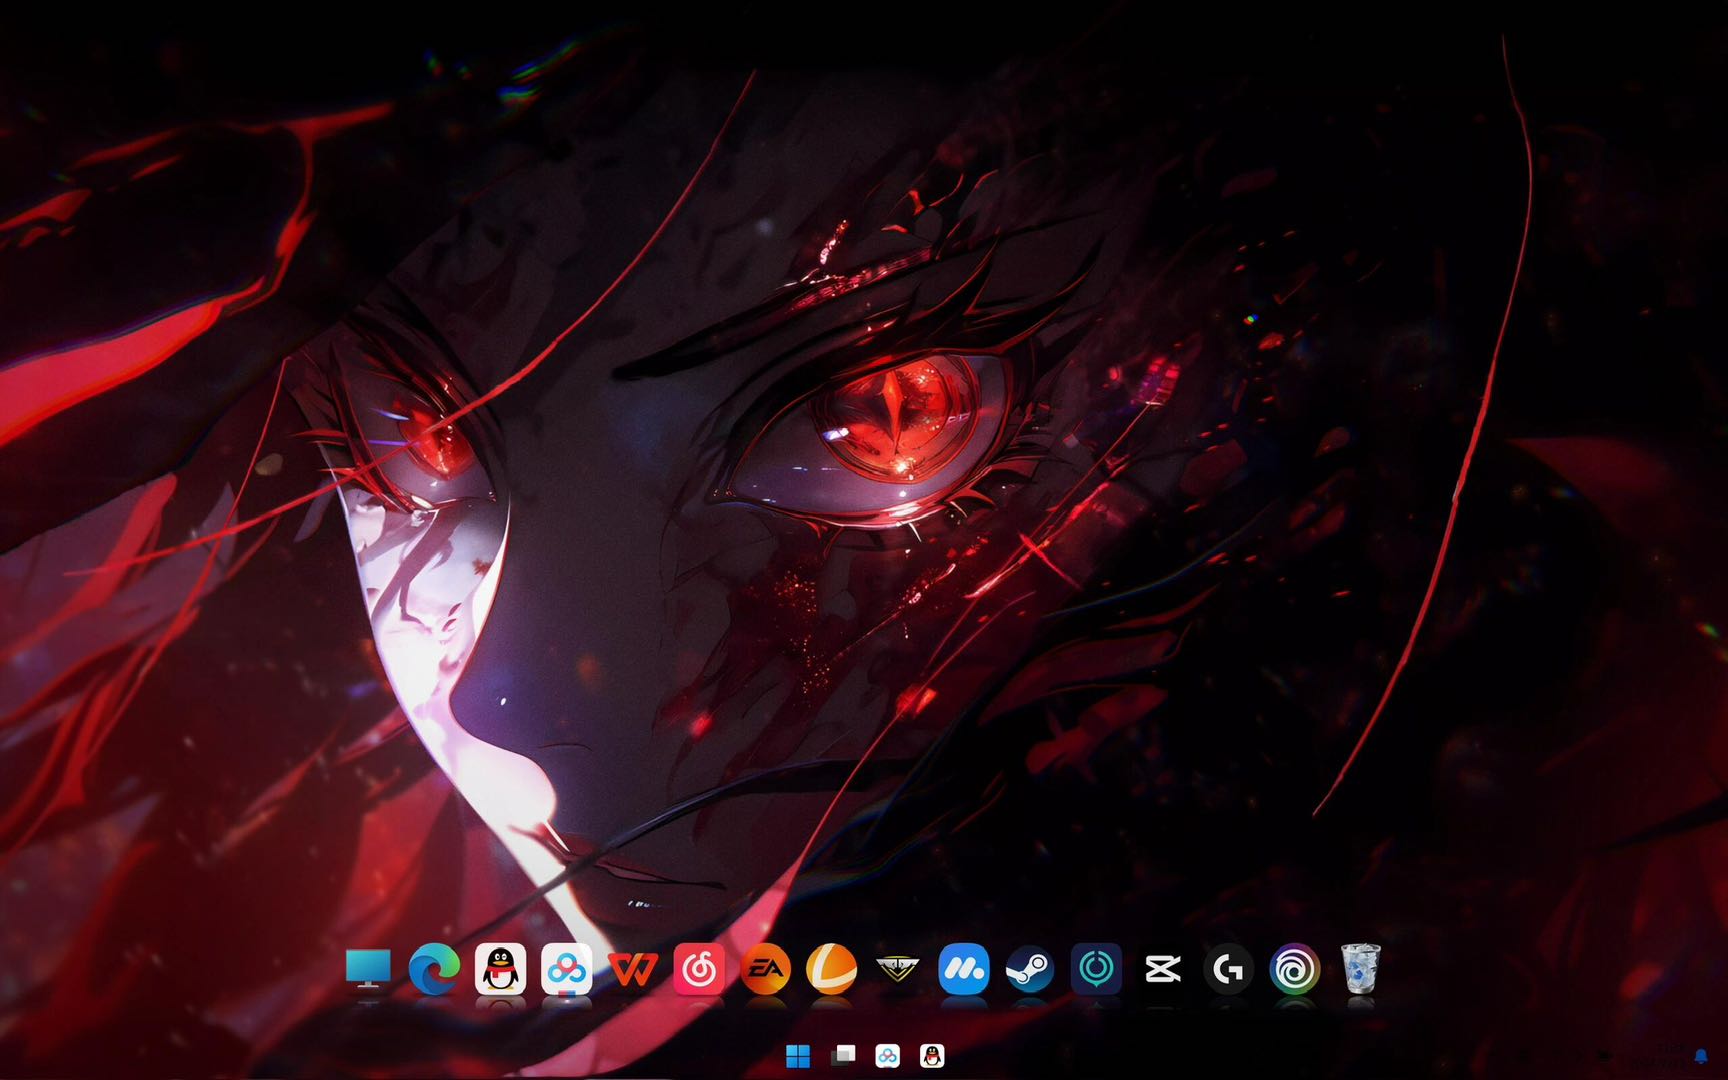Launch Microsoft Edge from the dock
This screenshot has width=1728, height=1080.
pos(434,968)
